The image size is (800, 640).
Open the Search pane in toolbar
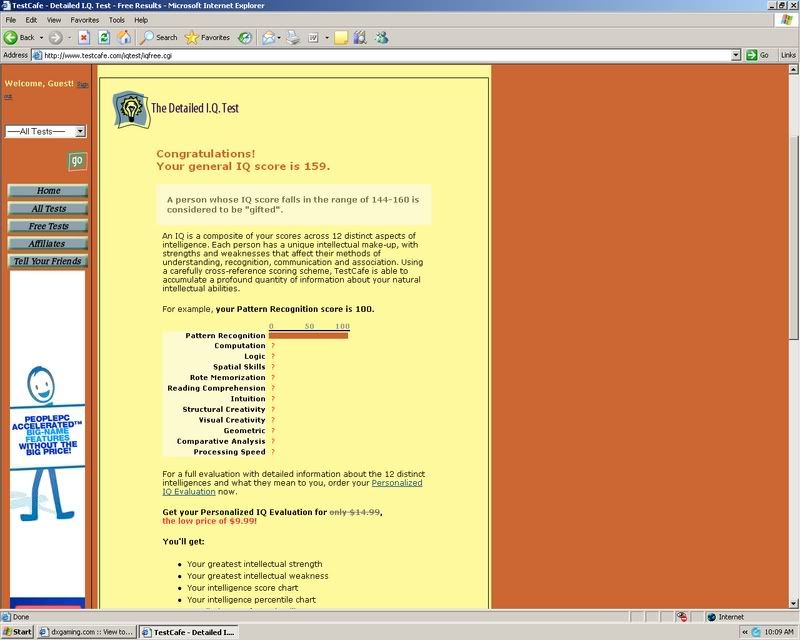click(159, 38)
